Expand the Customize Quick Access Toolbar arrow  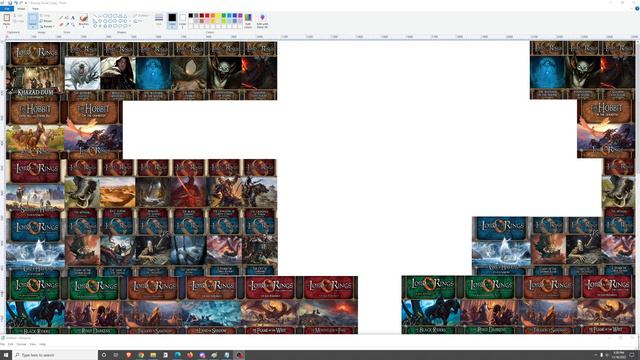tap(26, 3)
